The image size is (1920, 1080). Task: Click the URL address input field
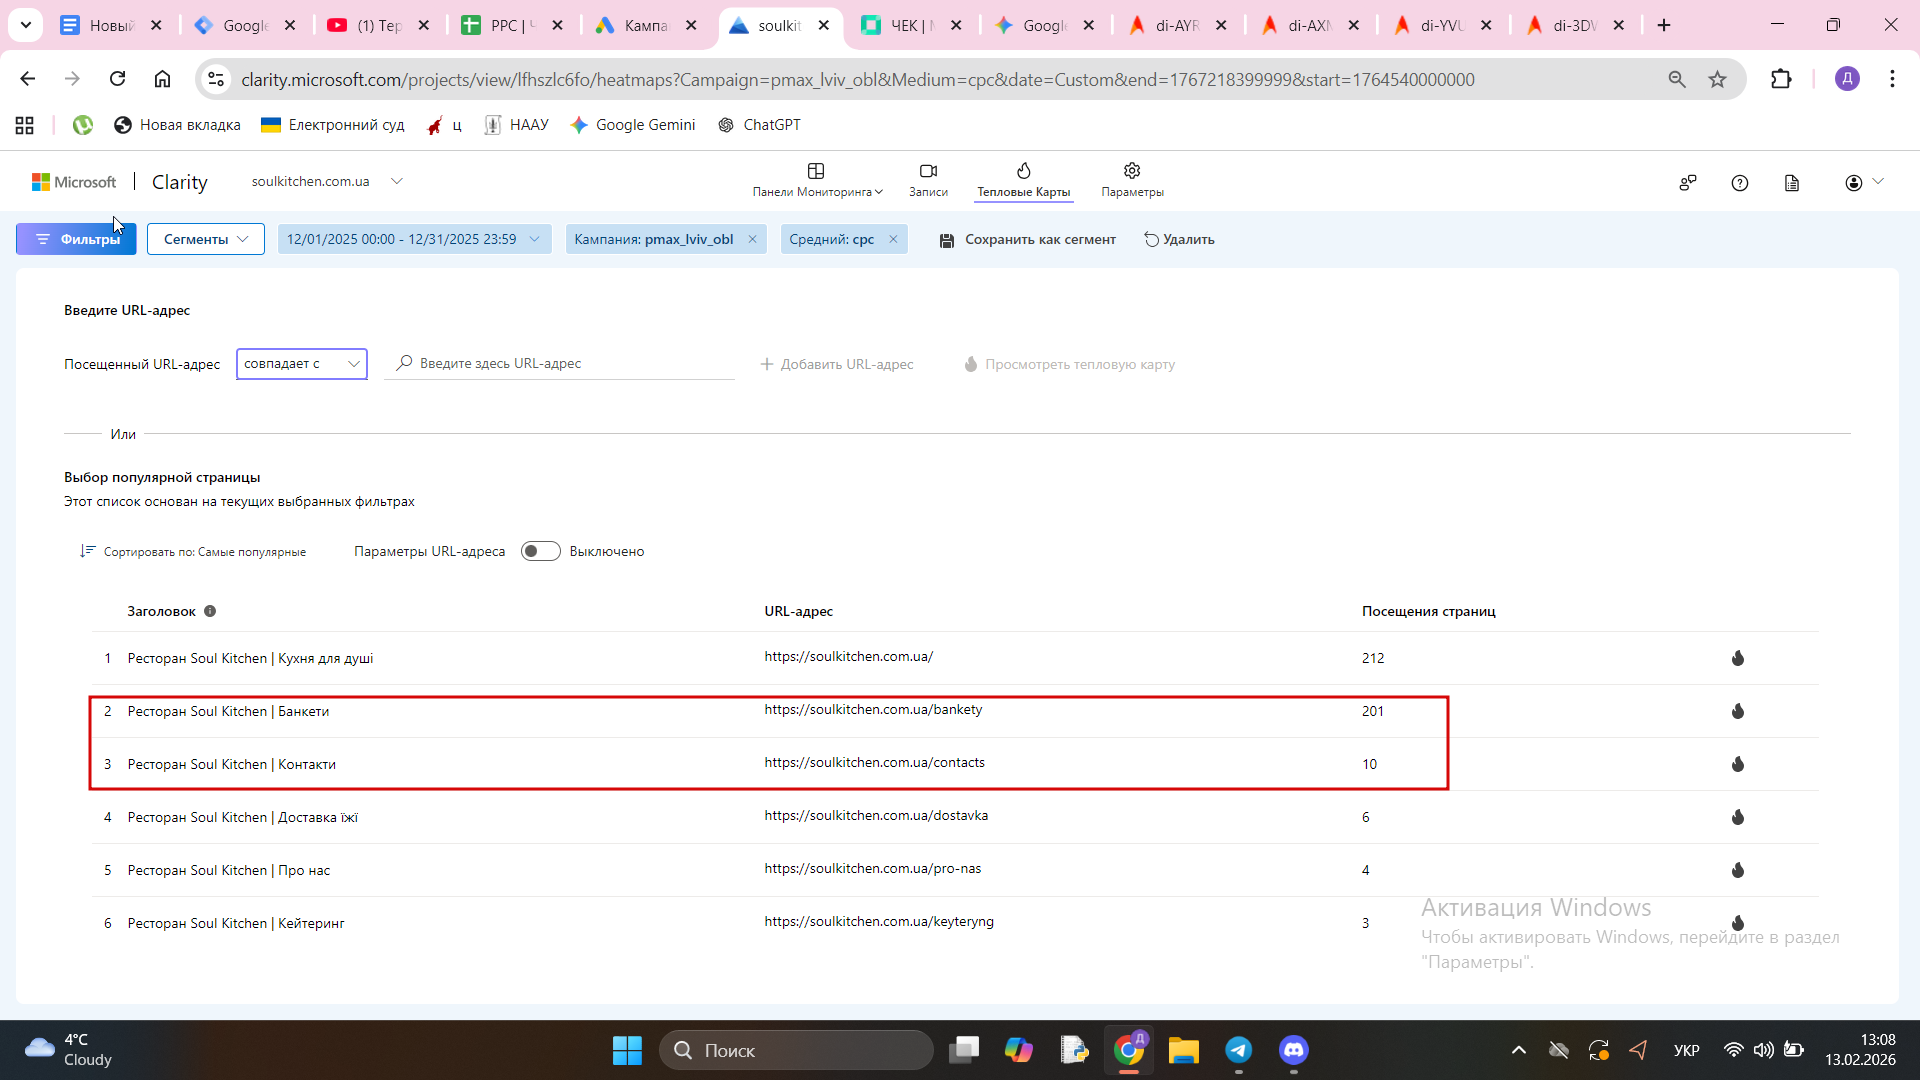570,364
